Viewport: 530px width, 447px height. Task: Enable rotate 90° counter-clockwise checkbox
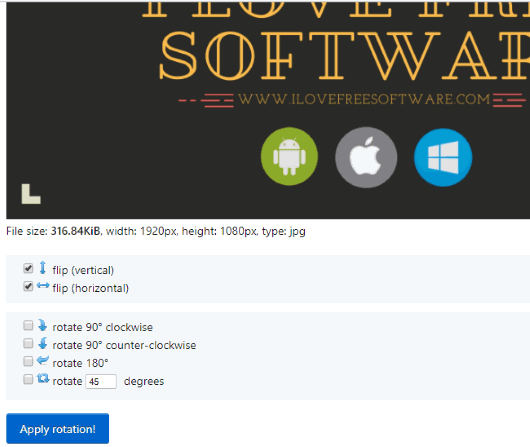28,343
